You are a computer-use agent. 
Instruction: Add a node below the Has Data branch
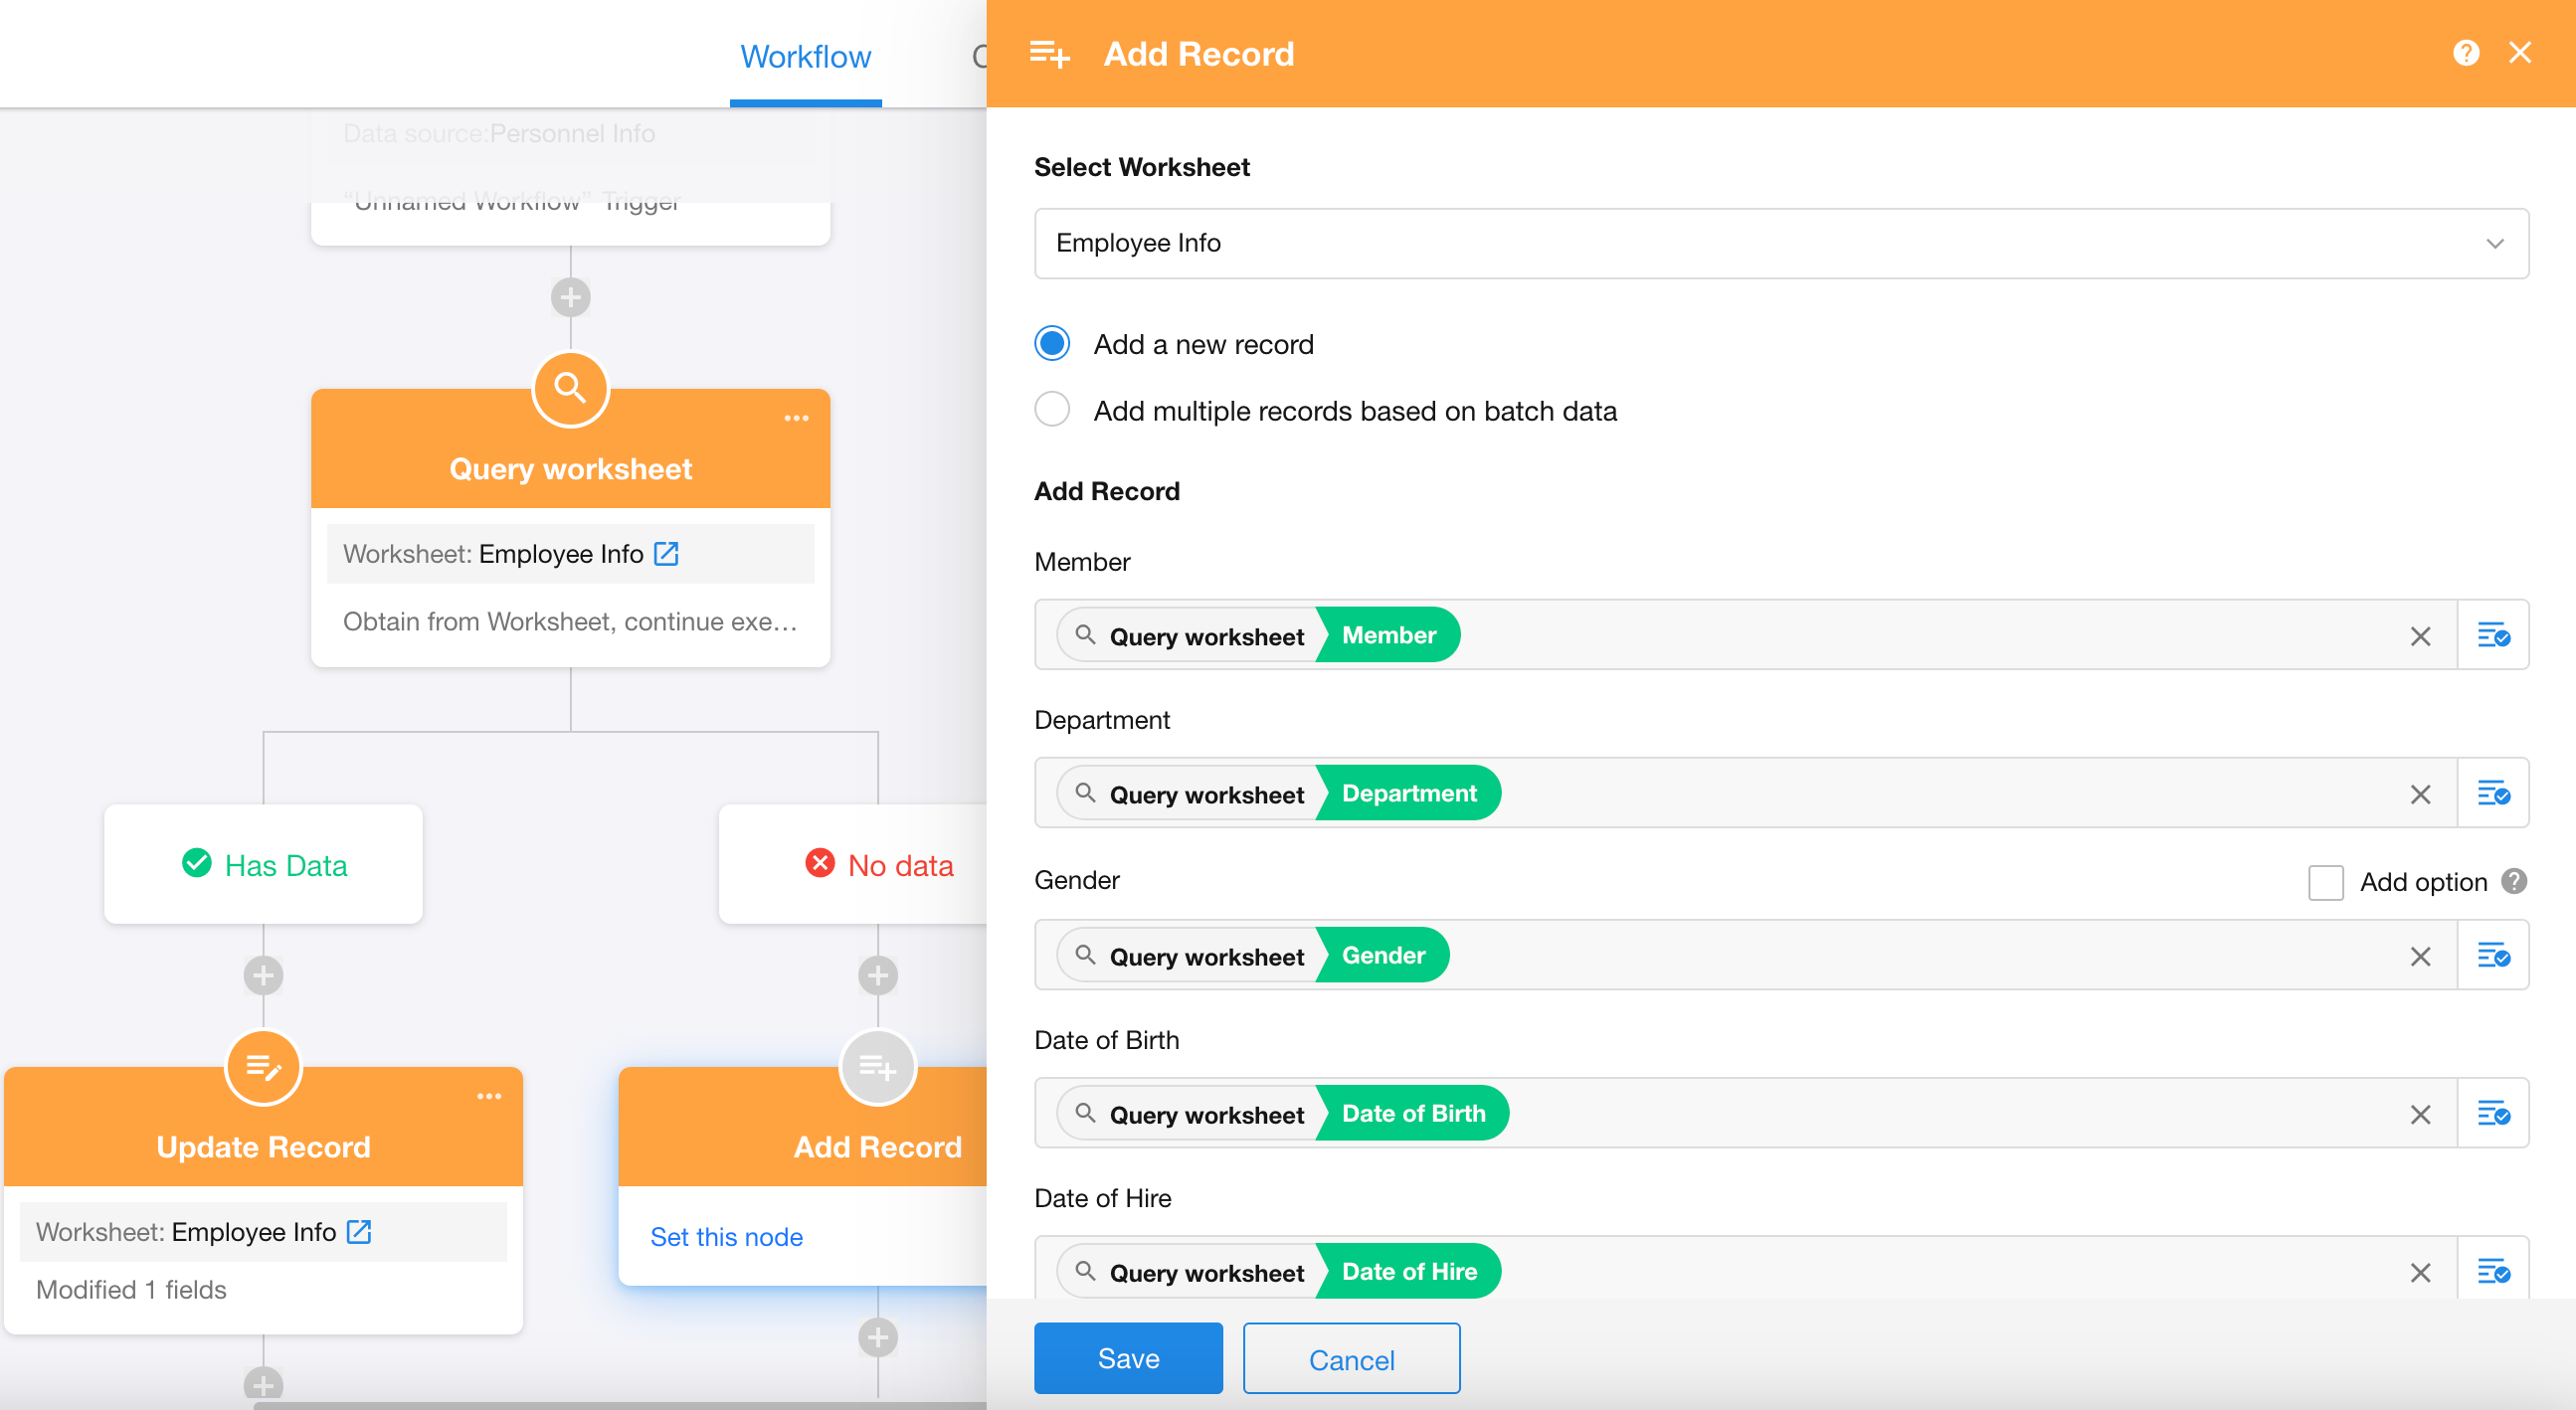[x=263, y=975]
